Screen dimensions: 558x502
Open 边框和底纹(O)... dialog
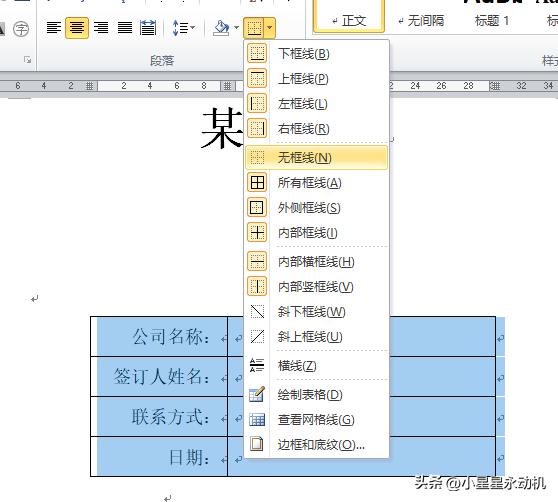point(317,444)
